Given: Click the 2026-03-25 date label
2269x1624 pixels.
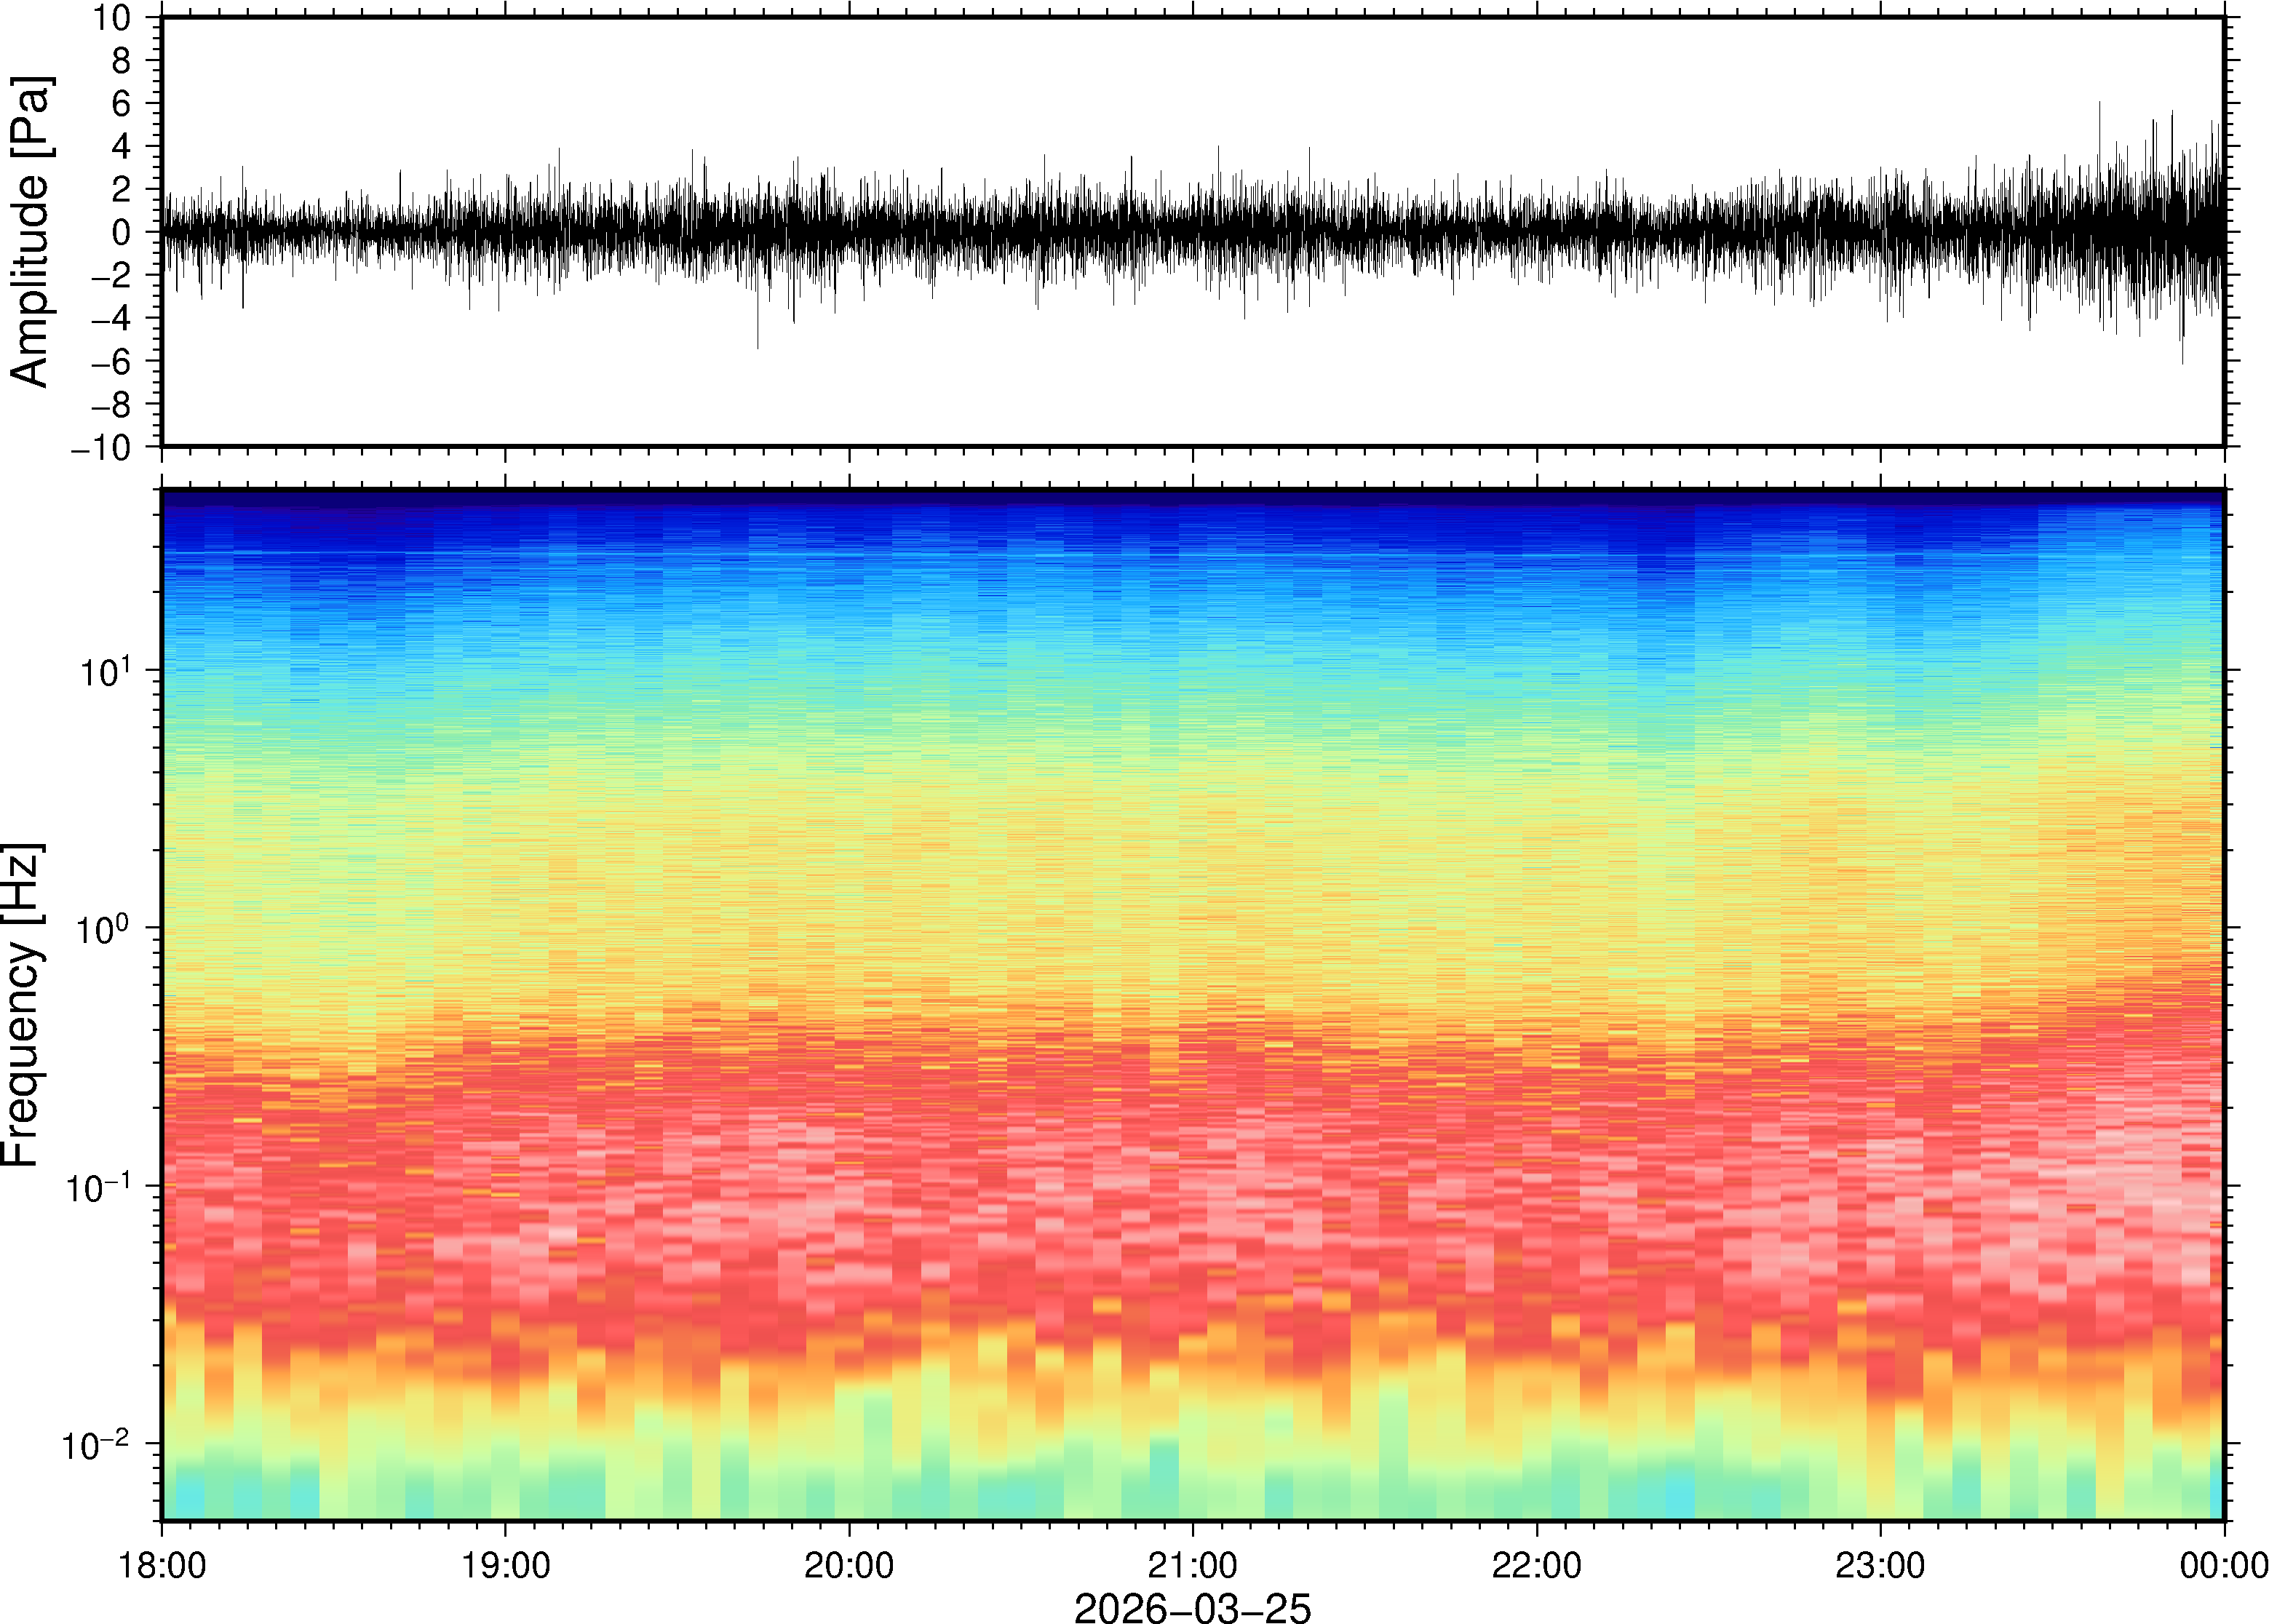Looking at the screenshot, I should click(1192, 1608).
